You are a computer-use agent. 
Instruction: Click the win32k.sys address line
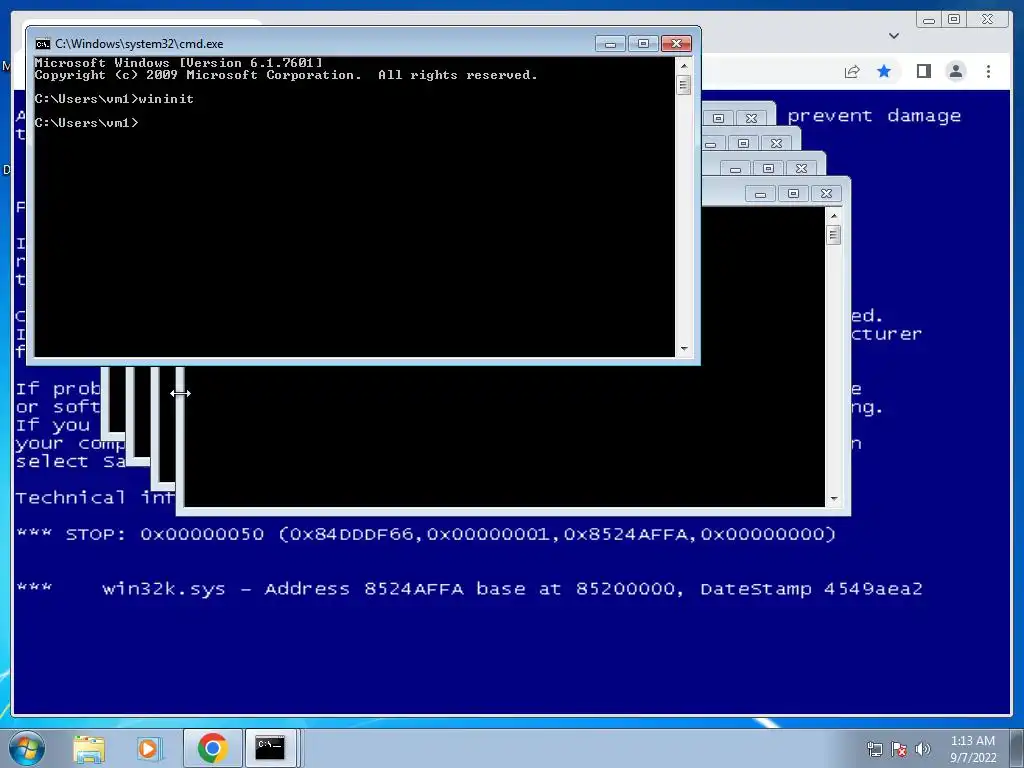click(469, 589)
